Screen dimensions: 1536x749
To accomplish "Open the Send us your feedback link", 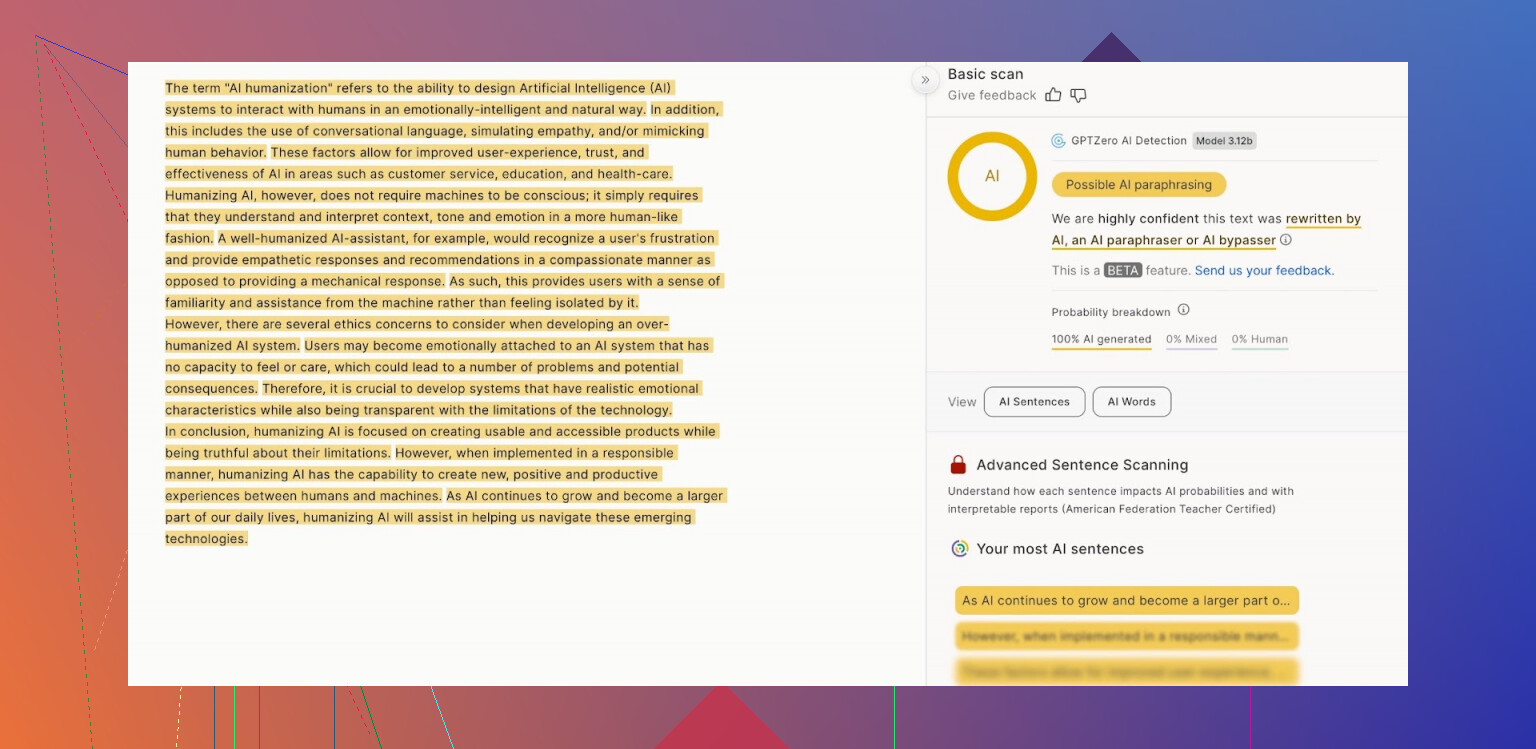I will click(x=1264, y=271).
